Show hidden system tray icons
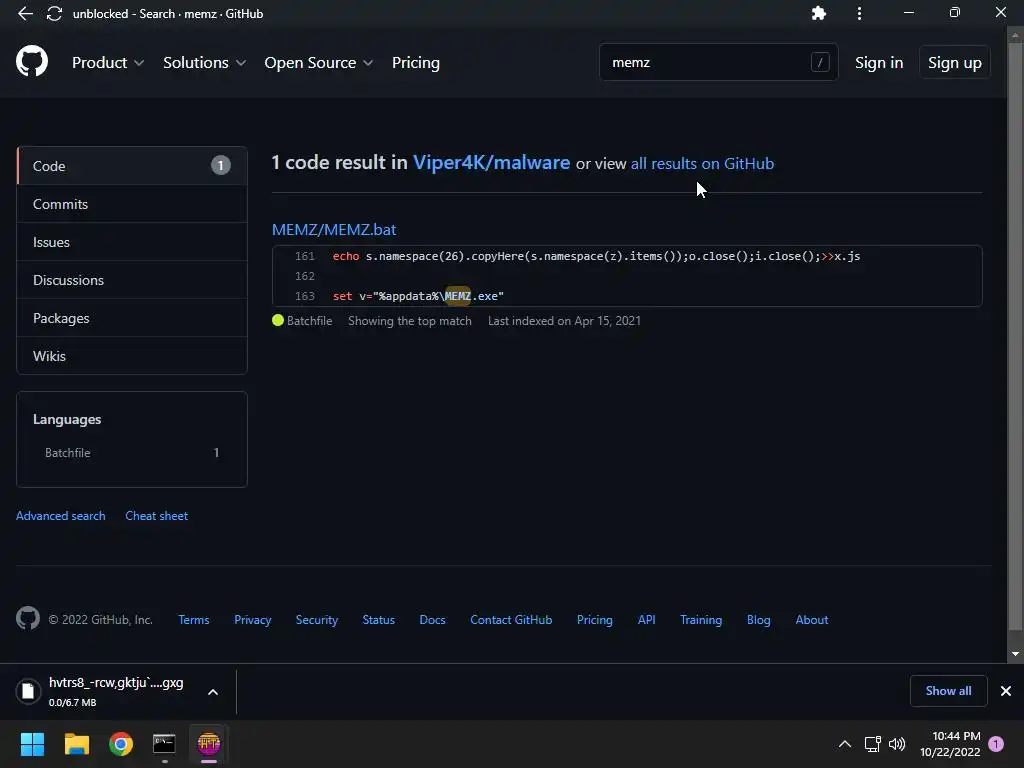The width and height of the screenshot is (1024, 768). [844, 744]
